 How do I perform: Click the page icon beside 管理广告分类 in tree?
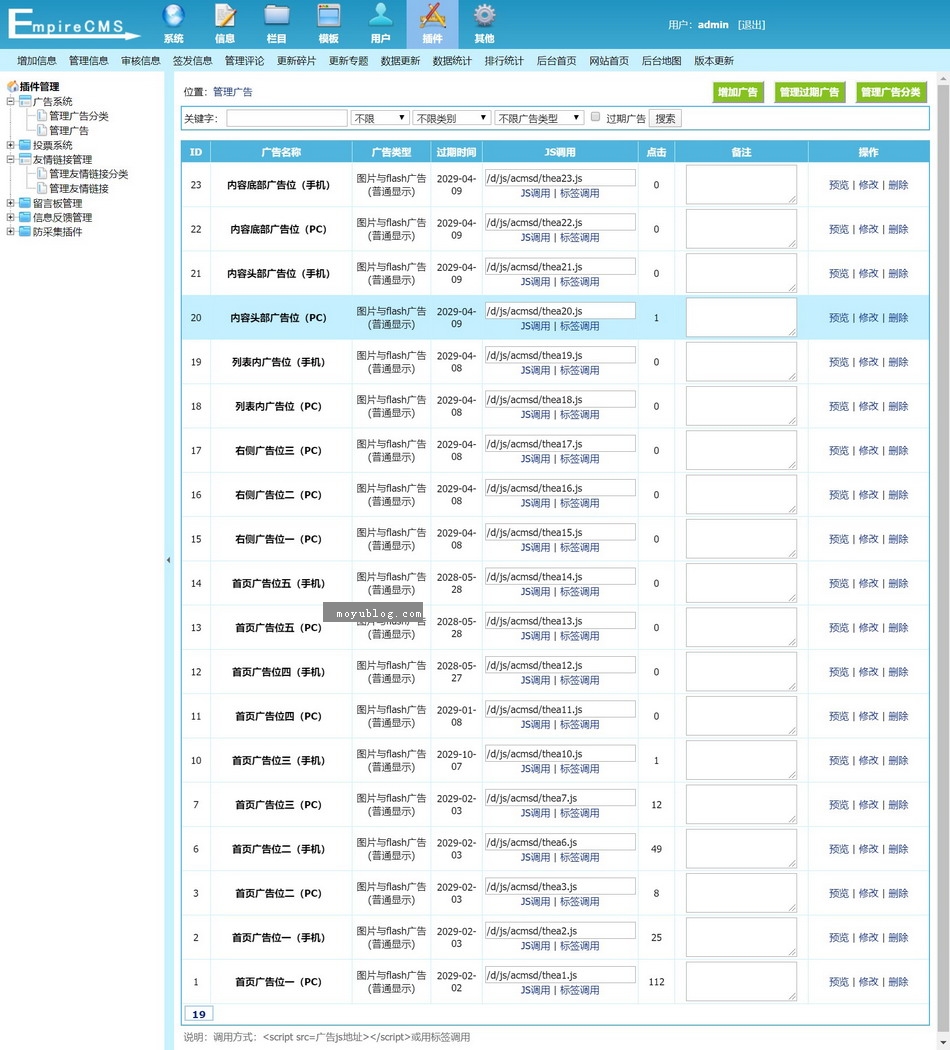[x=42, y=116]
